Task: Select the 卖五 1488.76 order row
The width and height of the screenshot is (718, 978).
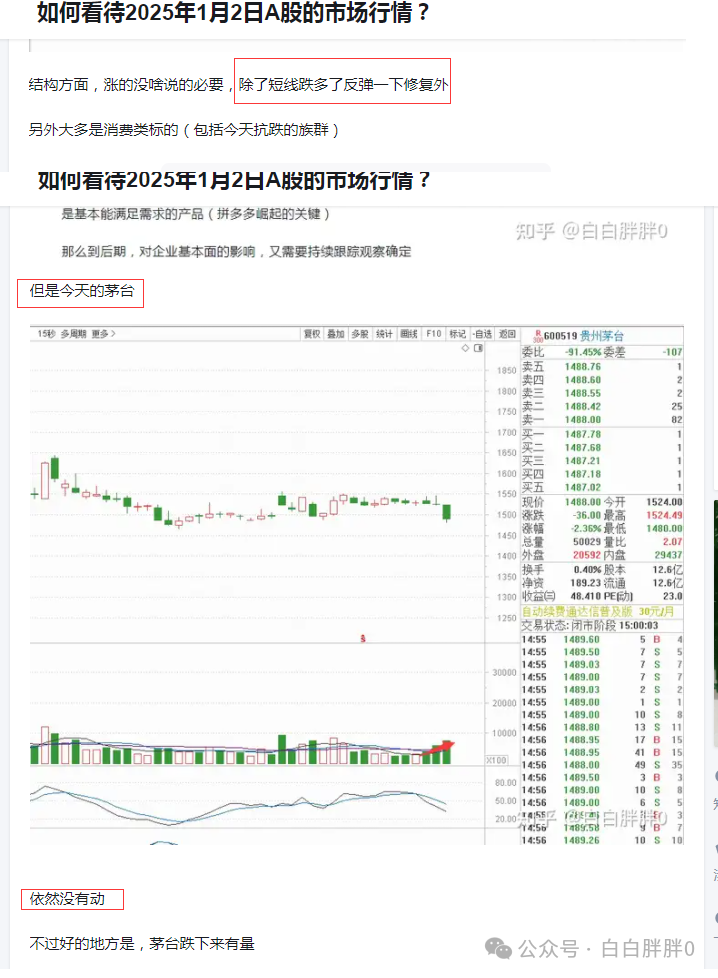Action: pyautogui.click(x=602, y=367)
